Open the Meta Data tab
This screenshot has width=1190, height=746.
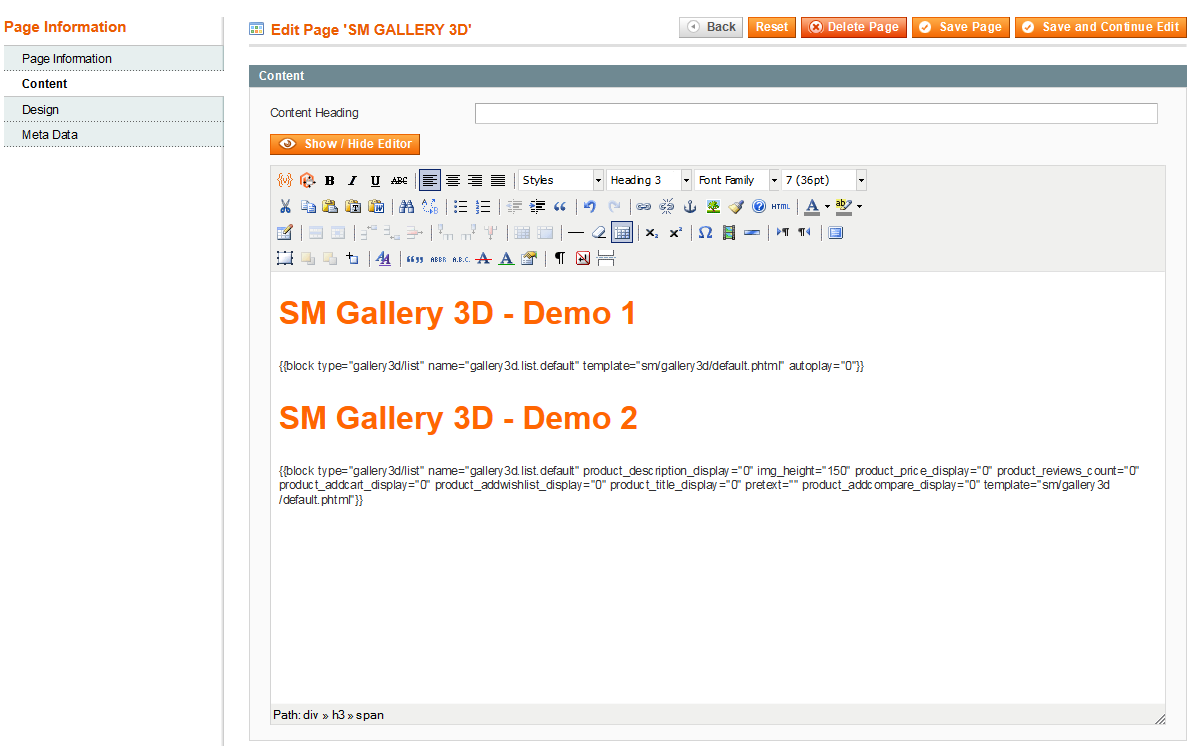coord(114,134)
